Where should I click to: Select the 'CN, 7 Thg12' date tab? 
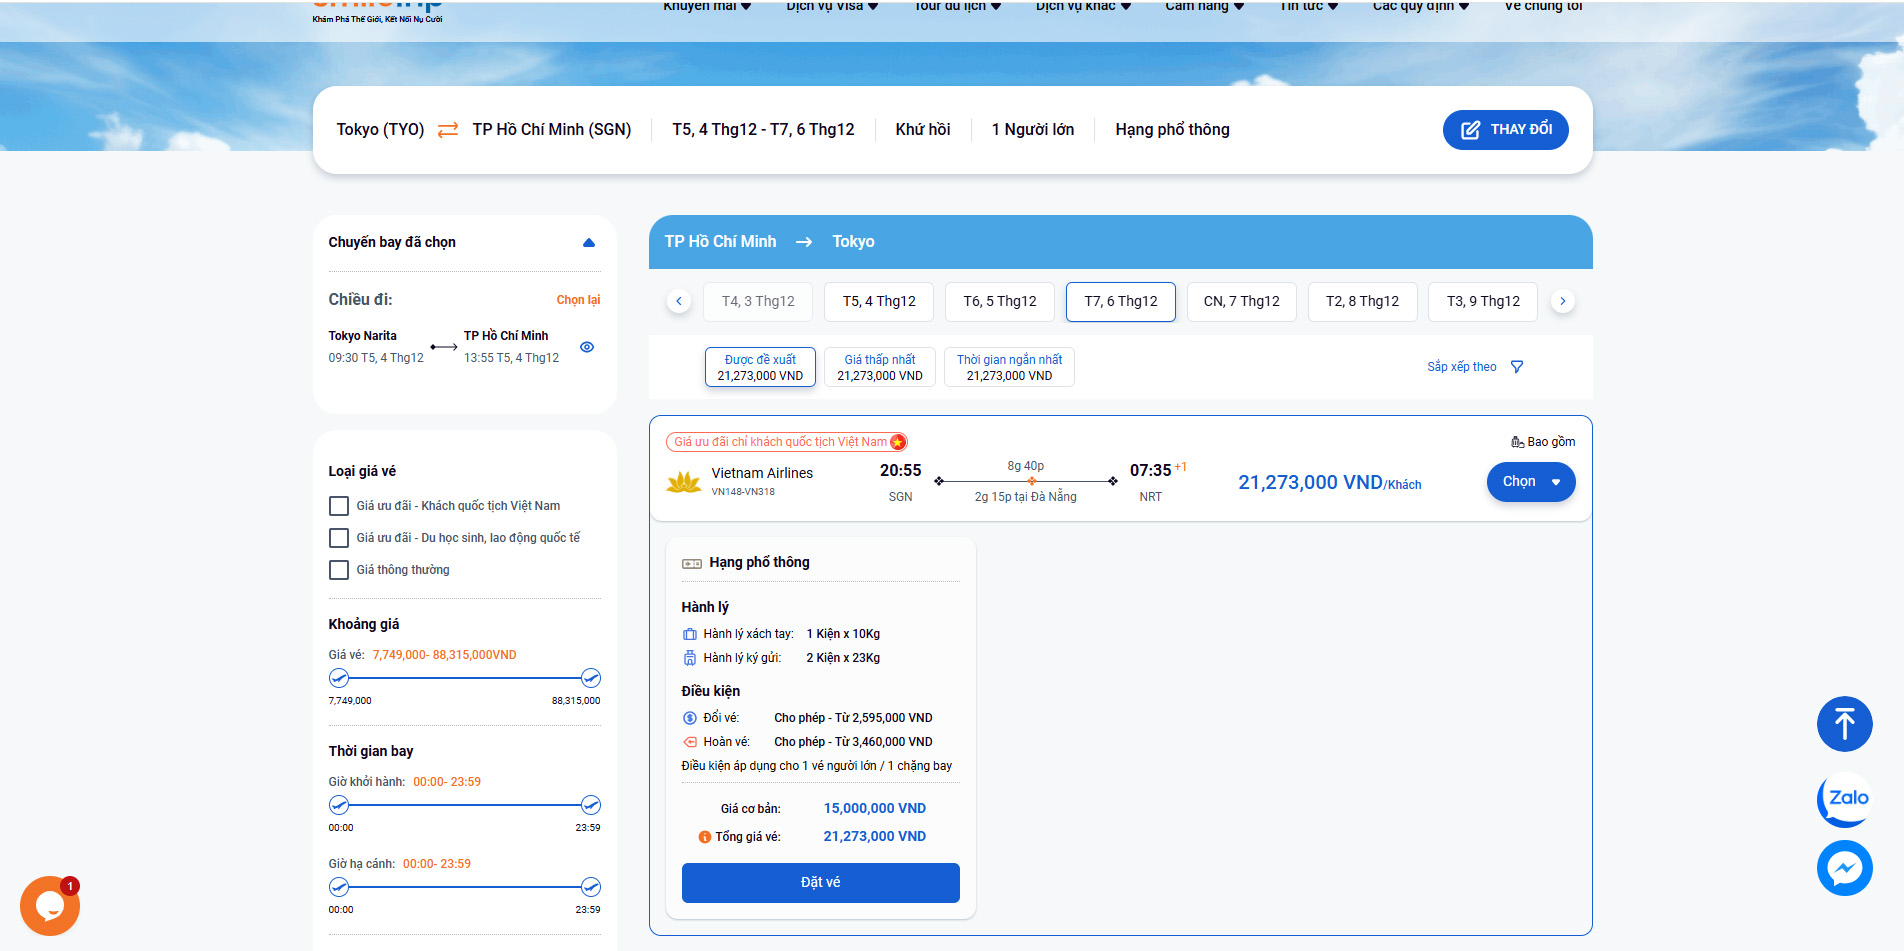[1241, 301]
